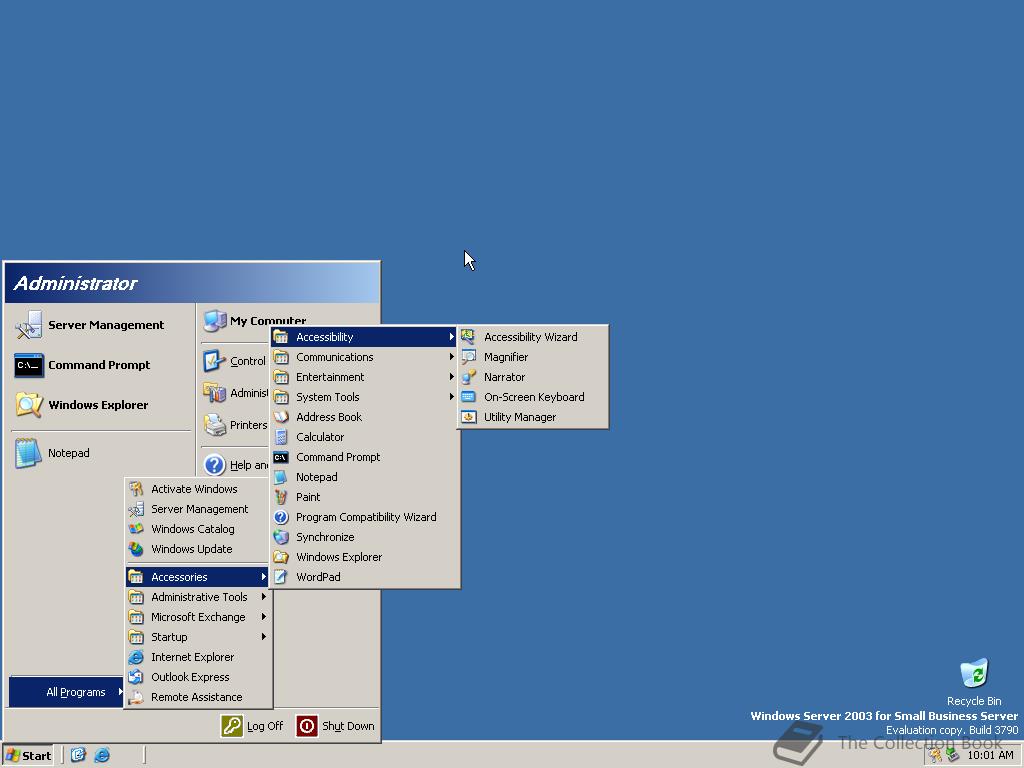Click the keys tray icon in notification area
The height and width of the screenshot is (768, 1024).
(935, 756)
